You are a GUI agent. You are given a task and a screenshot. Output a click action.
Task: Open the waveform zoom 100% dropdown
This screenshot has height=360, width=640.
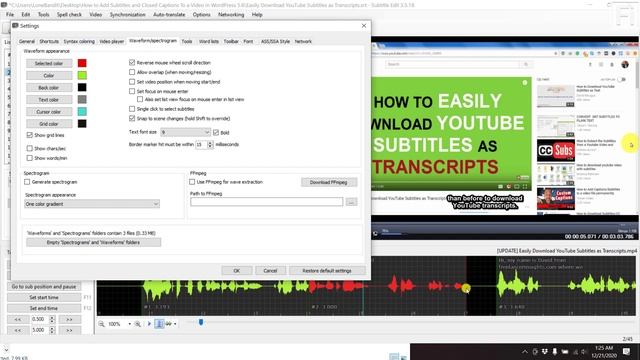(129, 324)
